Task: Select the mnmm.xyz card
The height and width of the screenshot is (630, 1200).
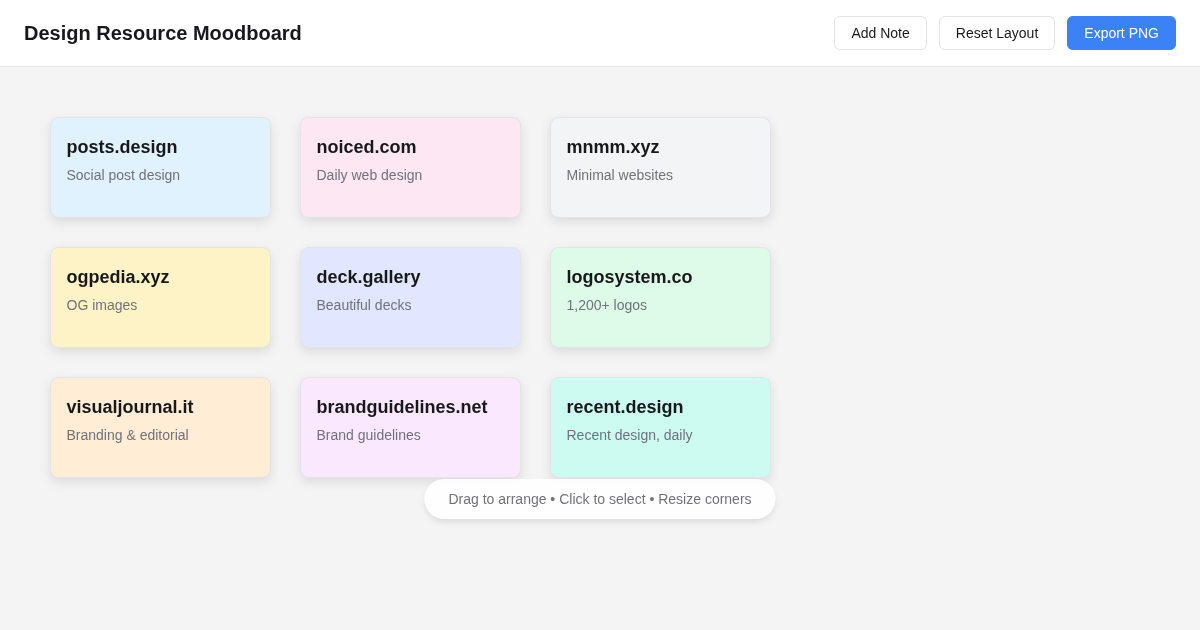Action: coord(660,168)
